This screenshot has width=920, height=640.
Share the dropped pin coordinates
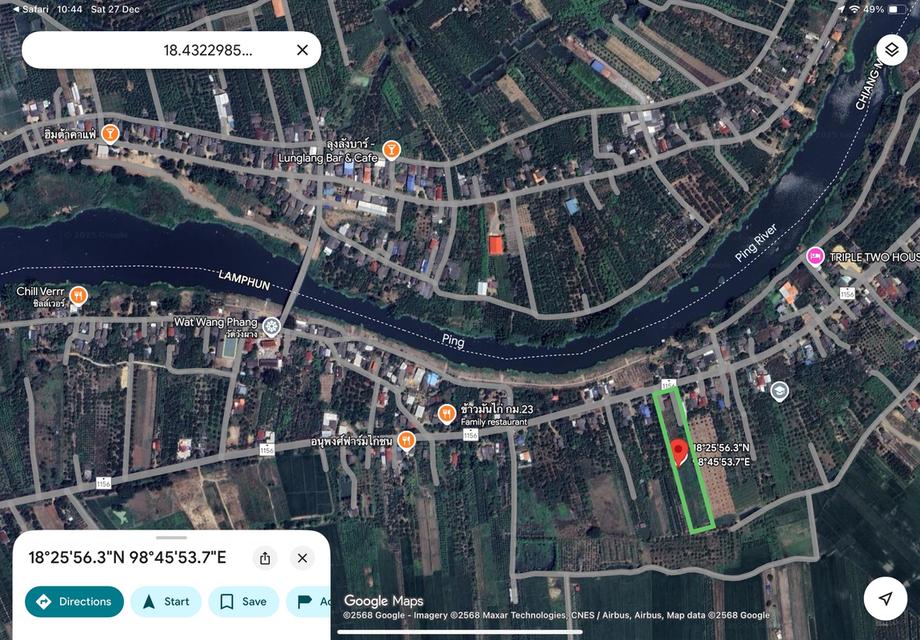point(265,558)
